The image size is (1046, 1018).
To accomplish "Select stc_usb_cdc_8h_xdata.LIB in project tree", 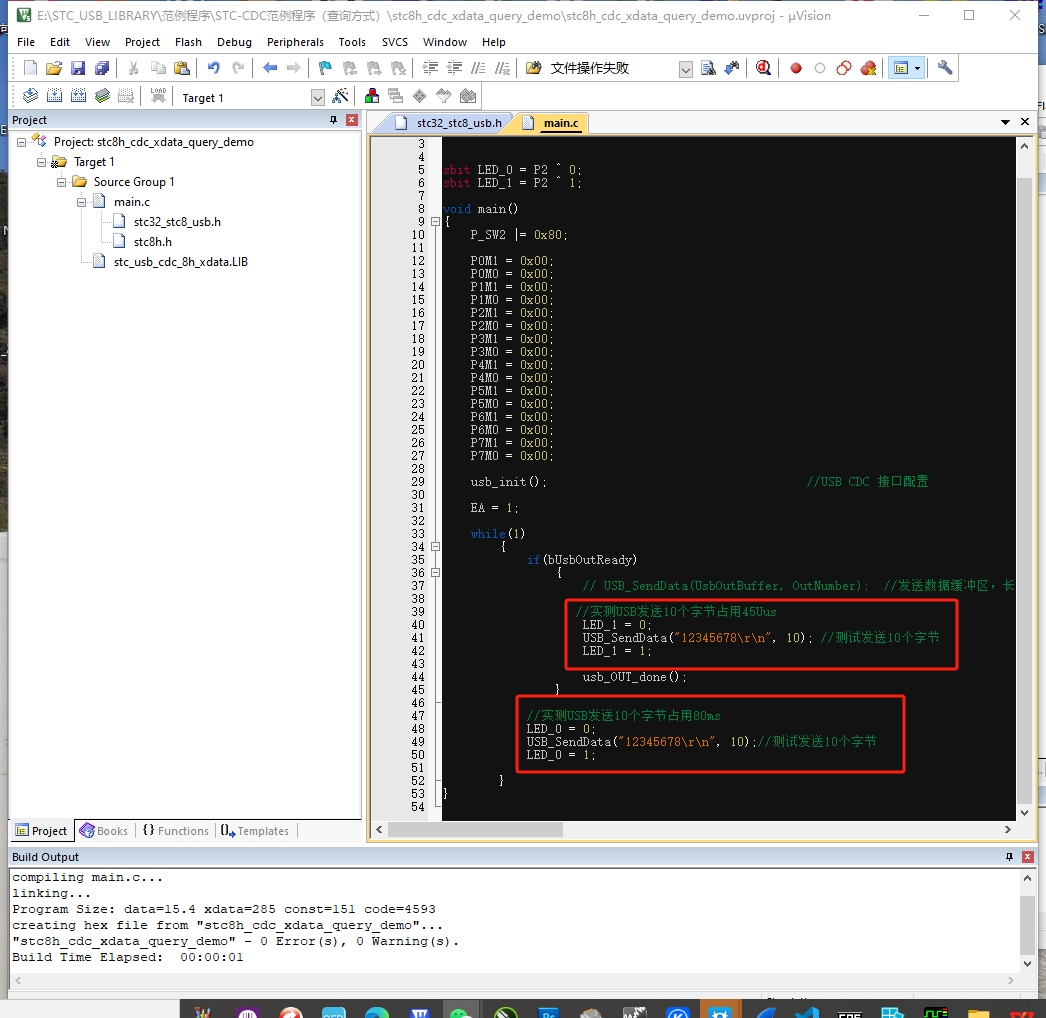I will tap(181, 262).
